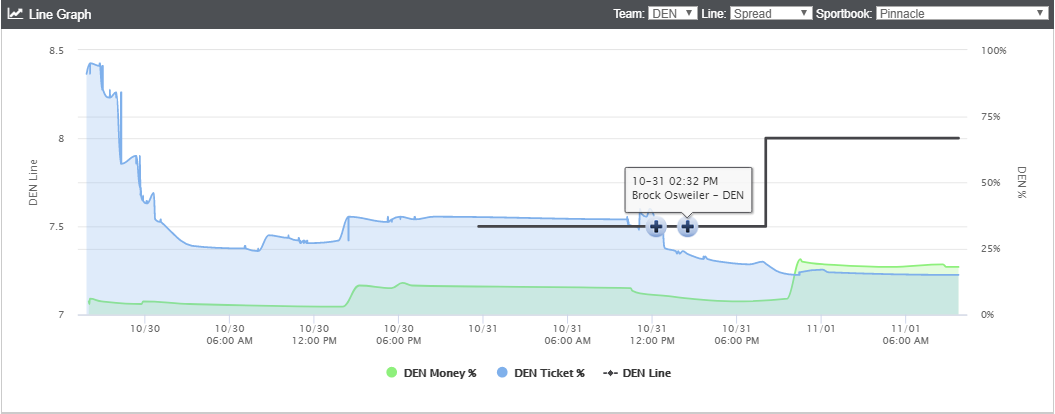Viewport: 1055px width, 414px height.
Task: Click the green DEN Money % legend circle
Action: [392, 373]
